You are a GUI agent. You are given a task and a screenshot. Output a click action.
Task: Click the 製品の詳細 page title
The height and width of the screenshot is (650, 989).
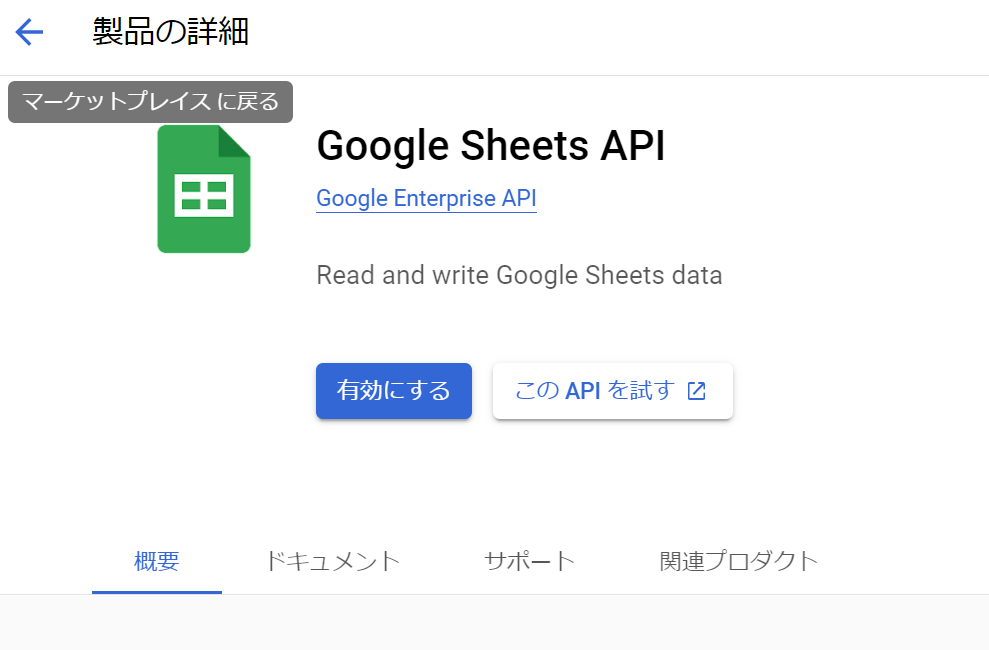coord(170,32)
